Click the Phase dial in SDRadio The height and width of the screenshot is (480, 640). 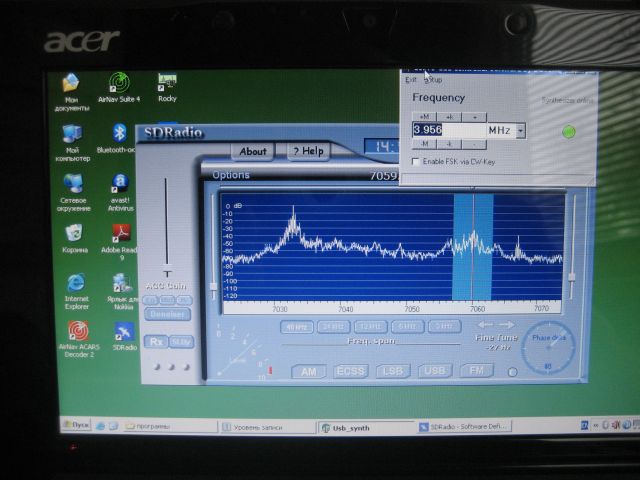(x=548, y=348)
